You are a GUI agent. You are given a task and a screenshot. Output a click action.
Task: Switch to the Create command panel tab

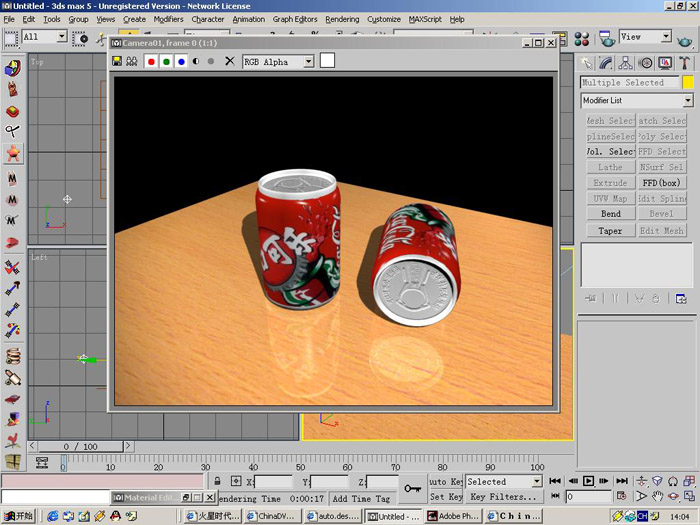[x=586, y=63]
